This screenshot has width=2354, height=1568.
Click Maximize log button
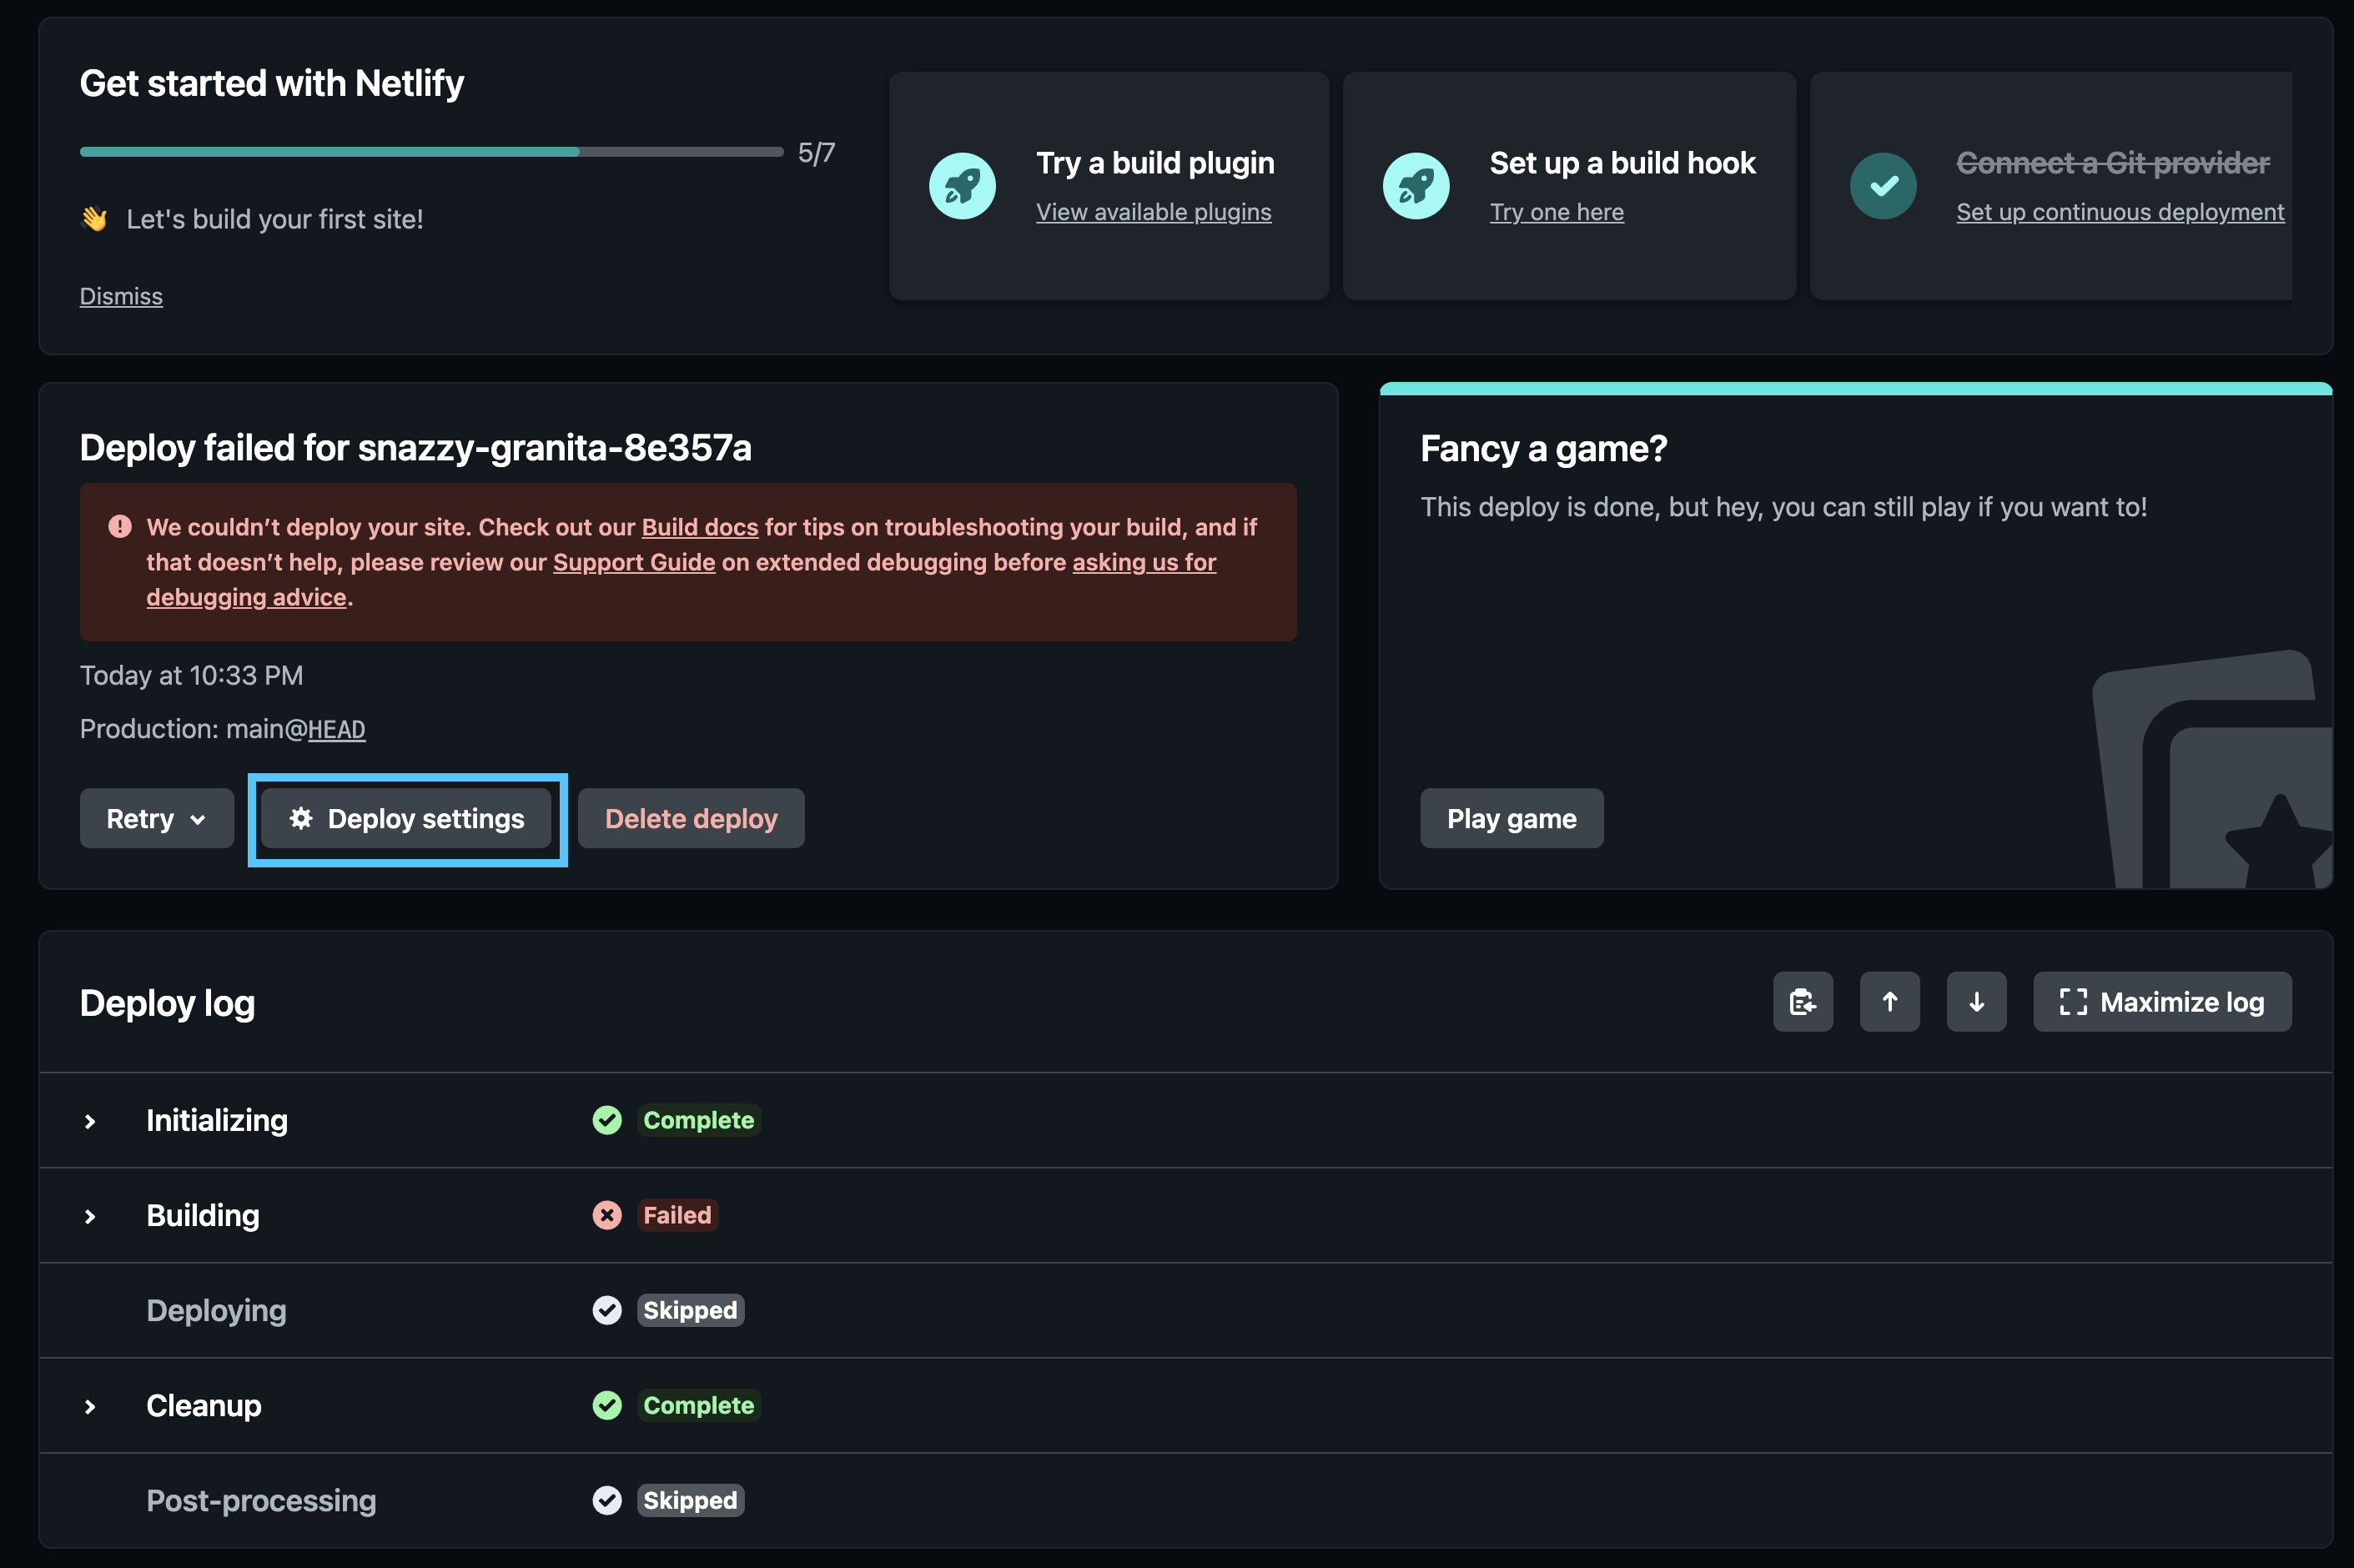pyautogui.click(x=2162, y=1002)
